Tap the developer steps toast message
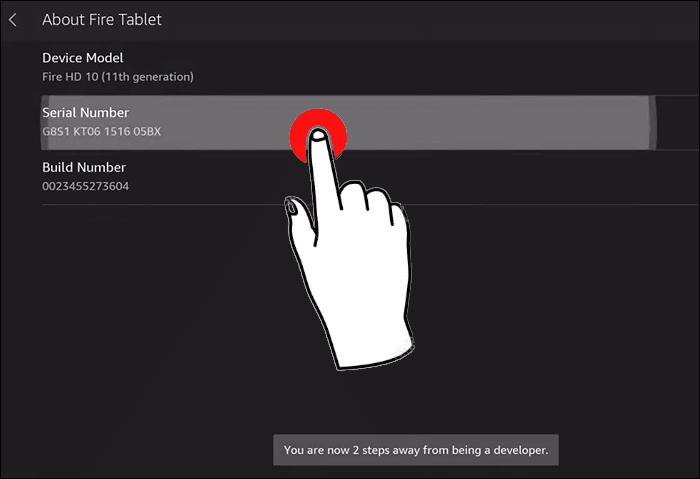The image size is (700, 479). tap(416, 450)
